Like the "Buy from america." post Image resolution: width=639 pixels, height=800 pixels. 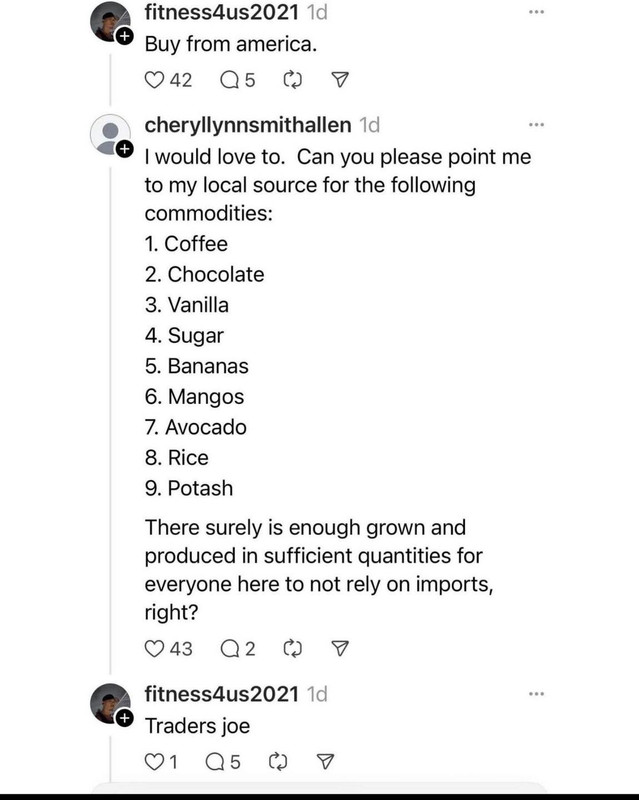(x=154, y=80)
